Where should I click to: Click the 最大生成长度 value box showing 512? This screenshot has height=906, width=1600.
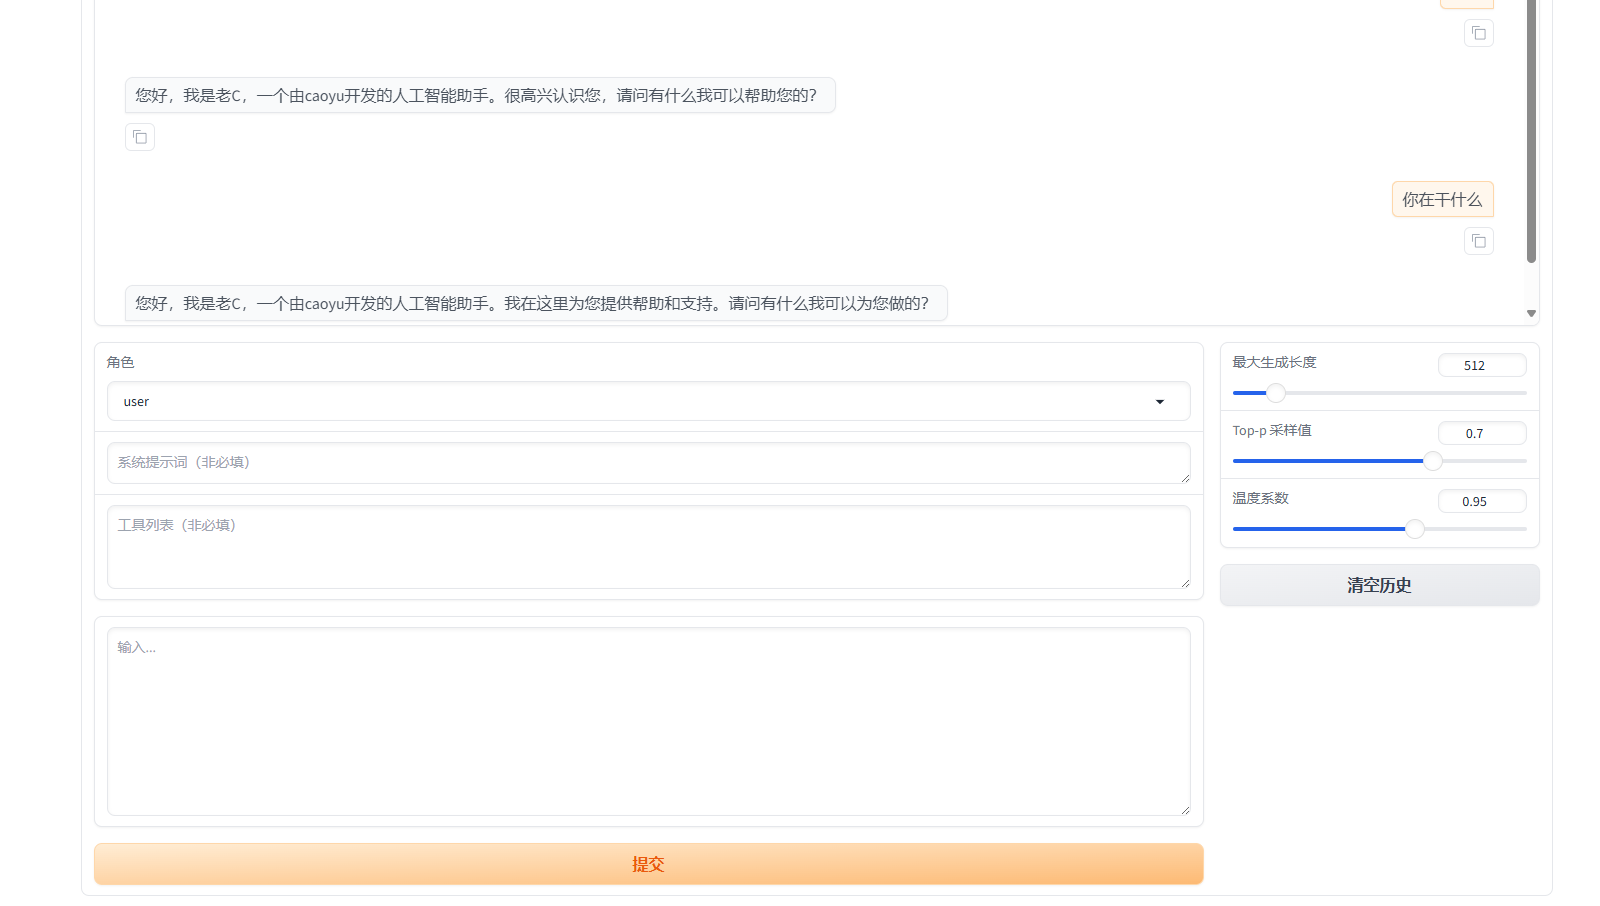point(1481,366)
